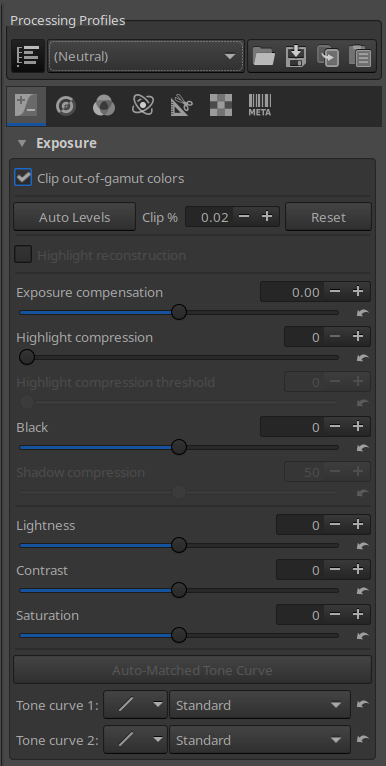Image resolution: width=386 pixels, height=766 pixels.
Task: Copy profile to clipboard icon
Action: pyautogui.click(x=328, y=56)
